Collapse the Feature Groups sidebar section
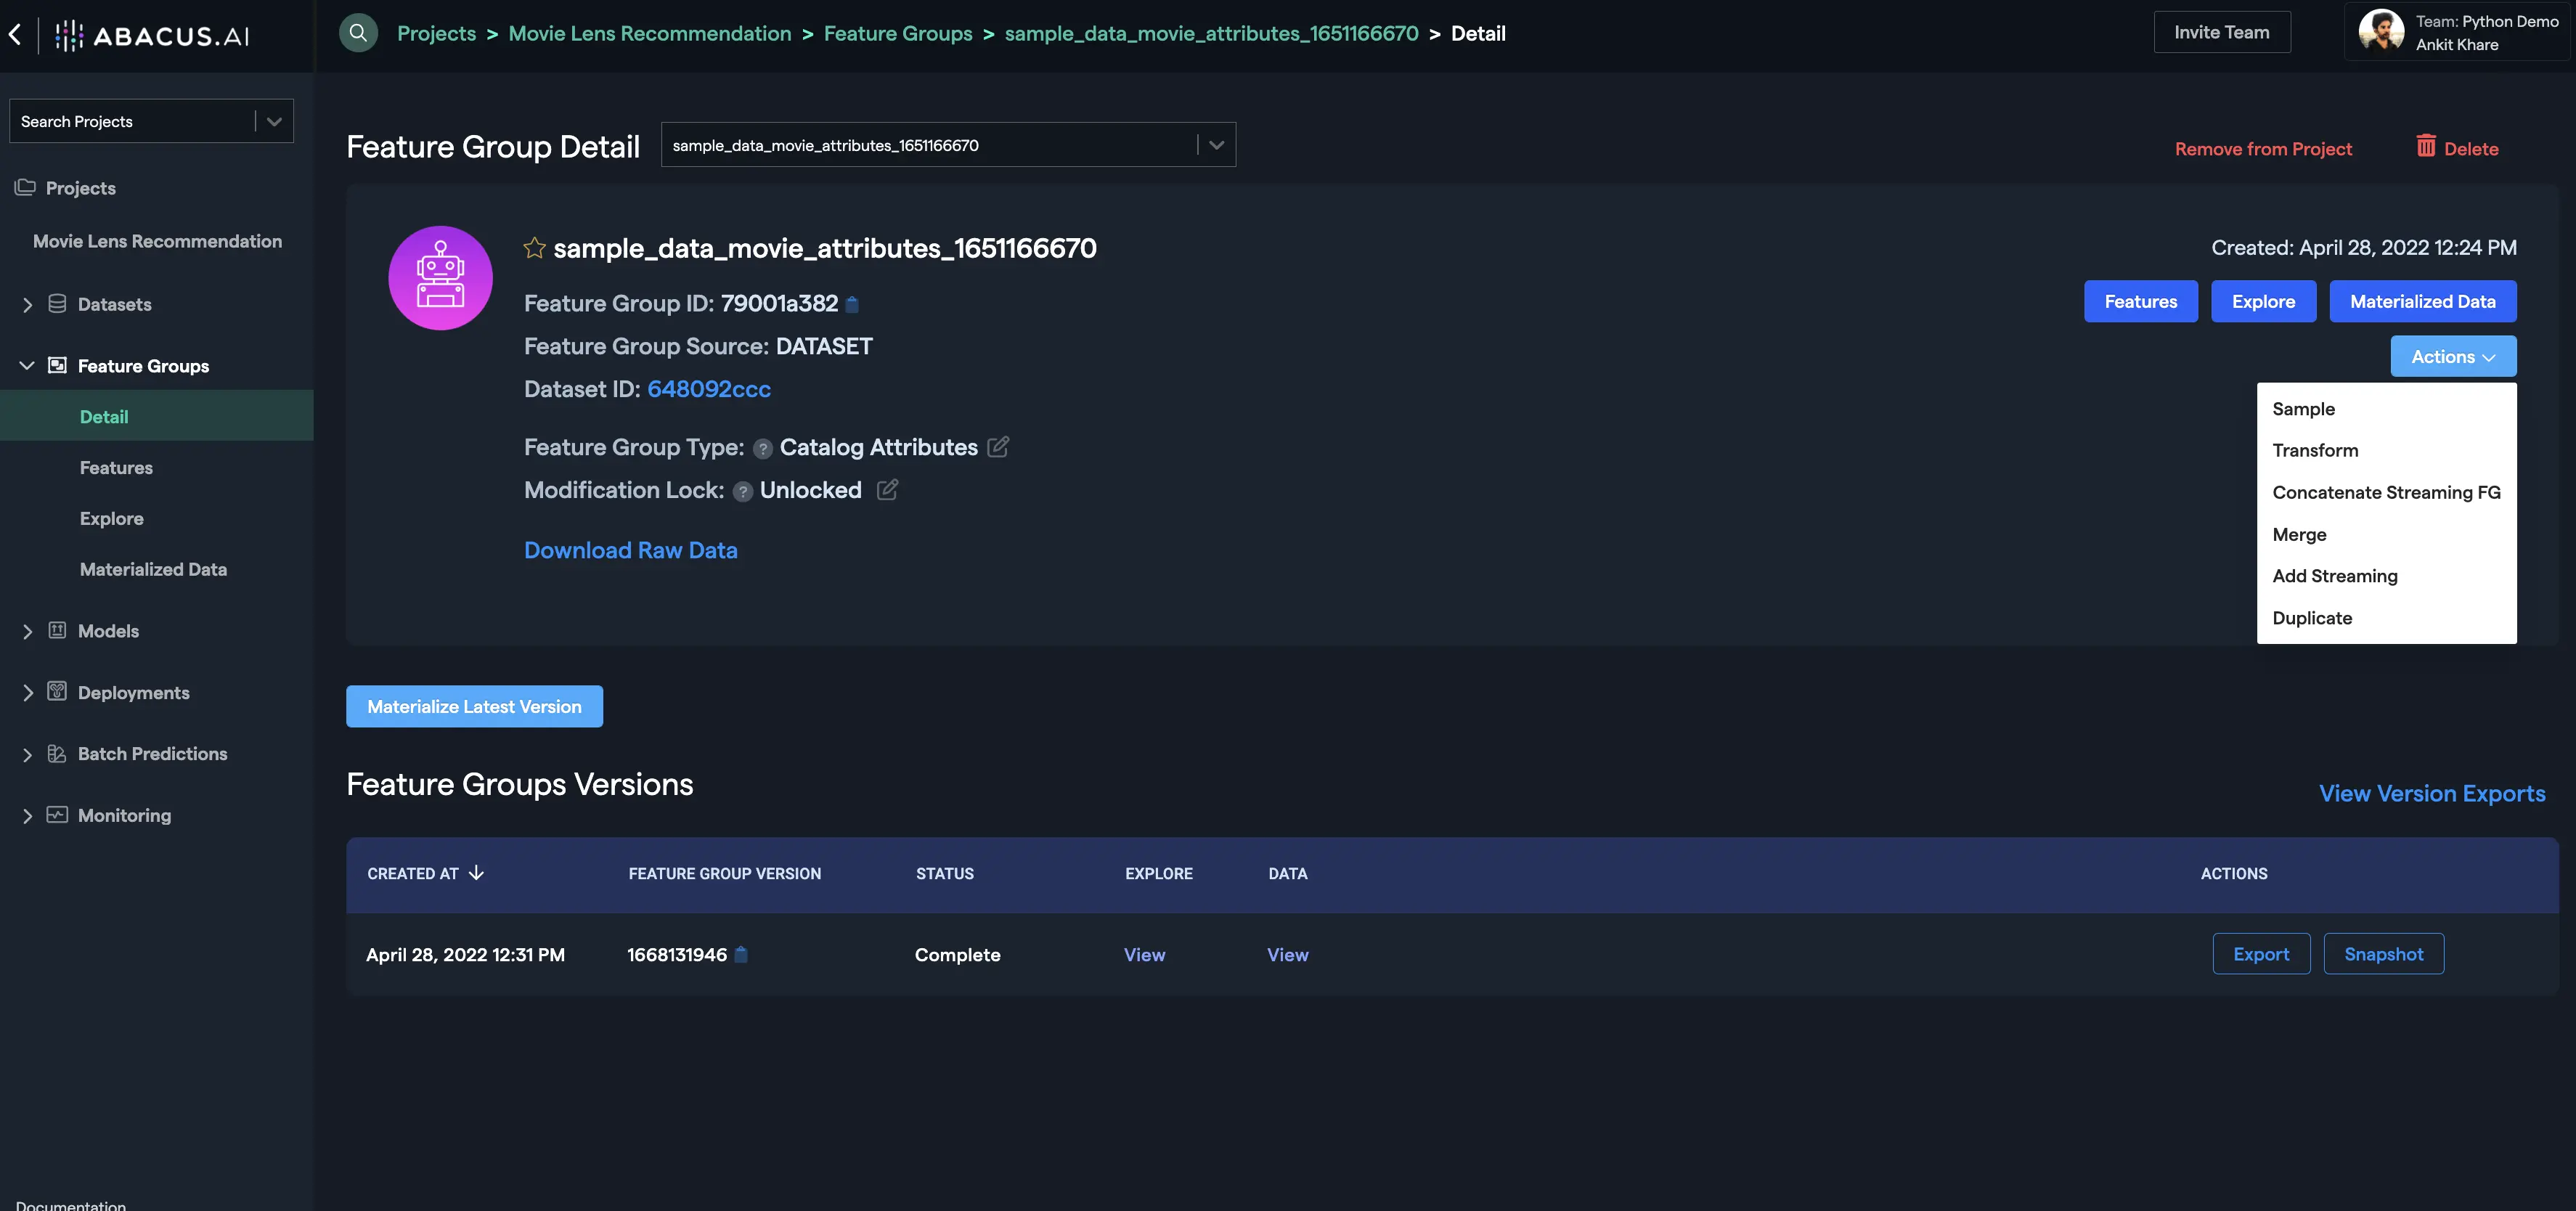Image resolution: width=2576 pixels, height=1211 pixels. pos(27,366)
